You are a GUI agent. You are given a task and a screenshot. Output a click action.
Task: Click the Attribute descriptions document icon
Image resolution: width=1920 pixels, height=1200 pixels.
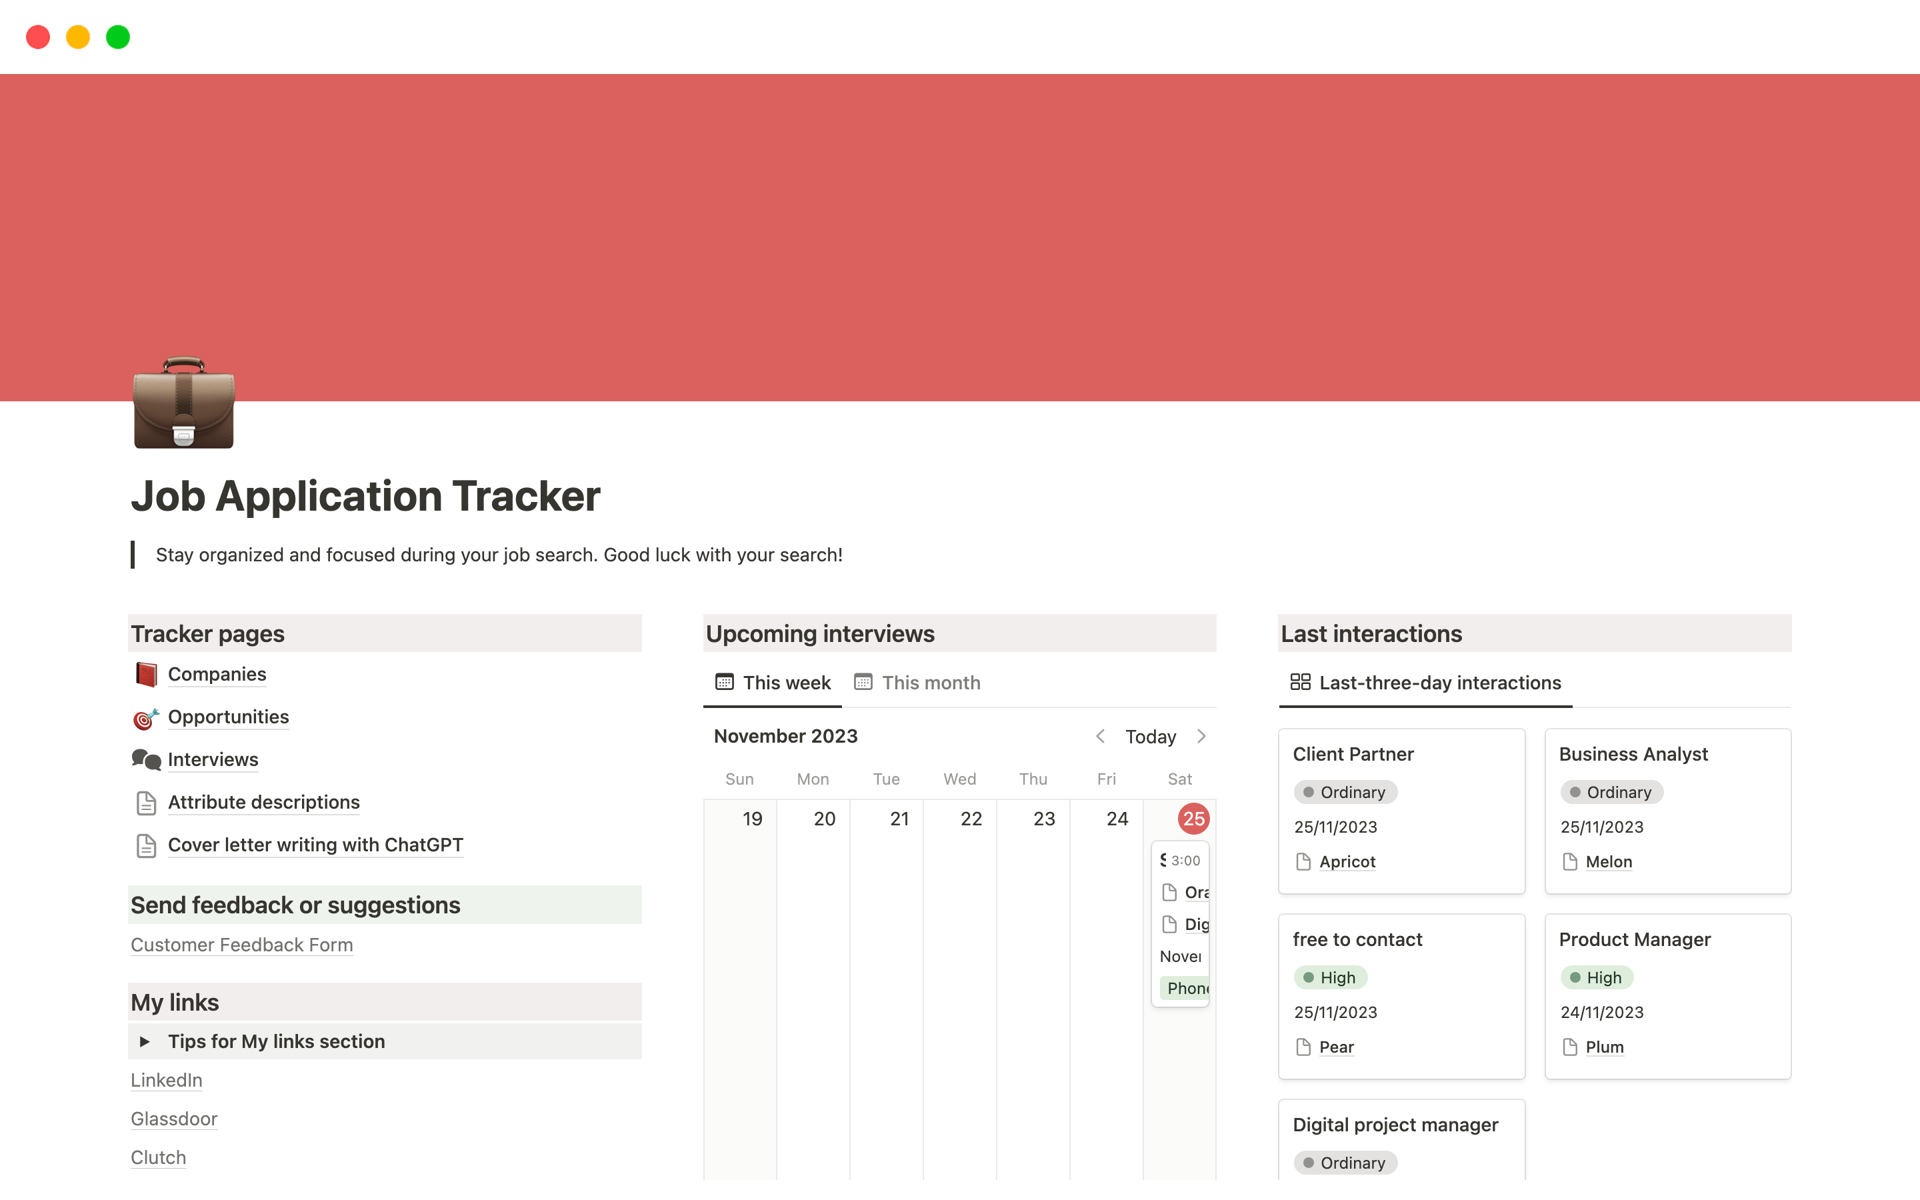146,803
